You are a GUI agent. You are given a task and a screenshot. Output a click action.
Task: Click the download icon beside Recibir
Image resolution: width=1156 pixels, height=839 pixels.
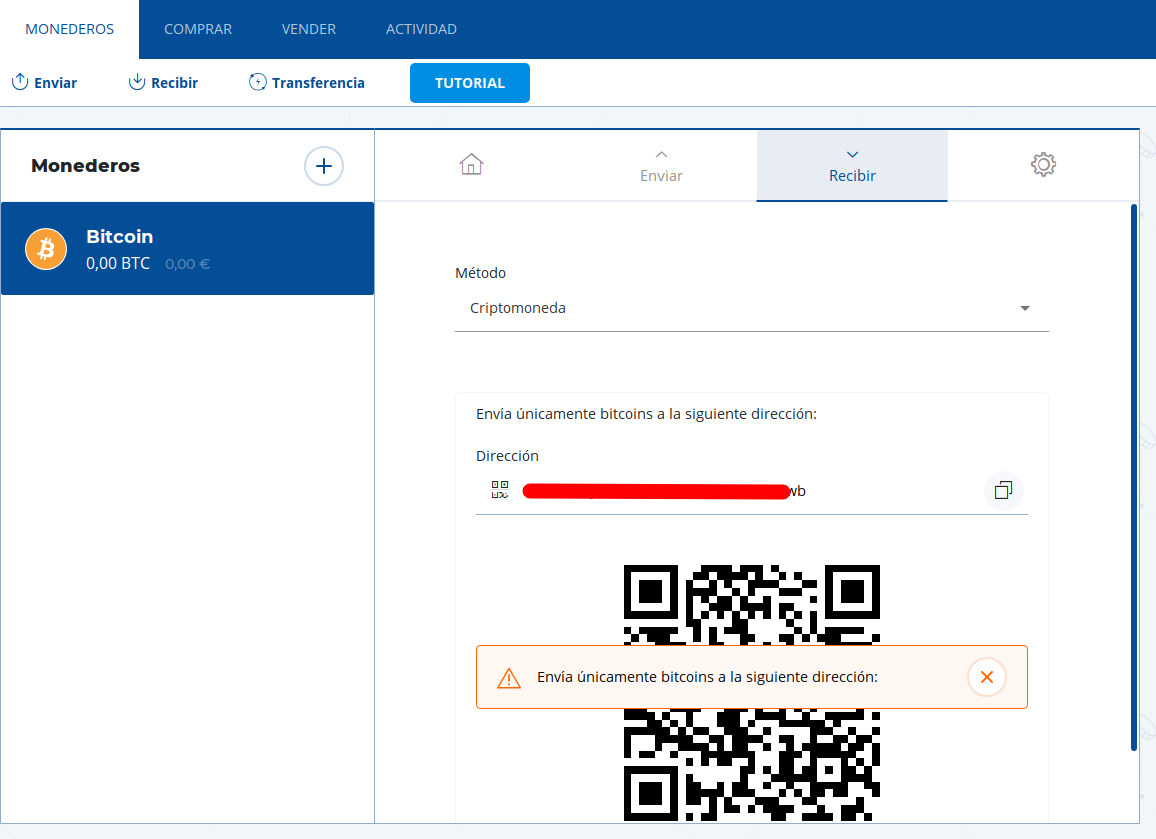click(137, 81)
